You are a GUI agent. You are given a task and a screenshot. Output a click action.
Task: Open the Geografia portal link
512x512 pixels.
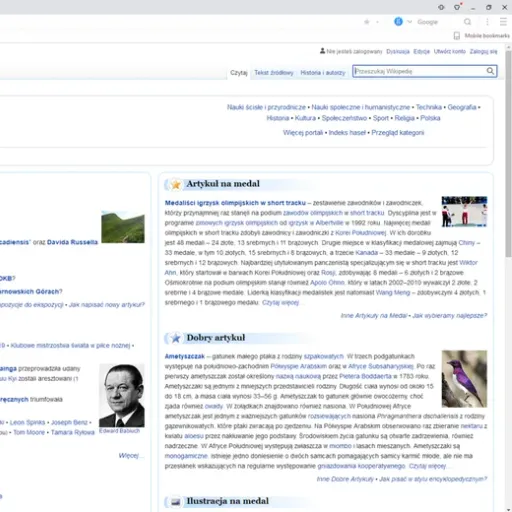pyautogui.click(x=462, y=107)
